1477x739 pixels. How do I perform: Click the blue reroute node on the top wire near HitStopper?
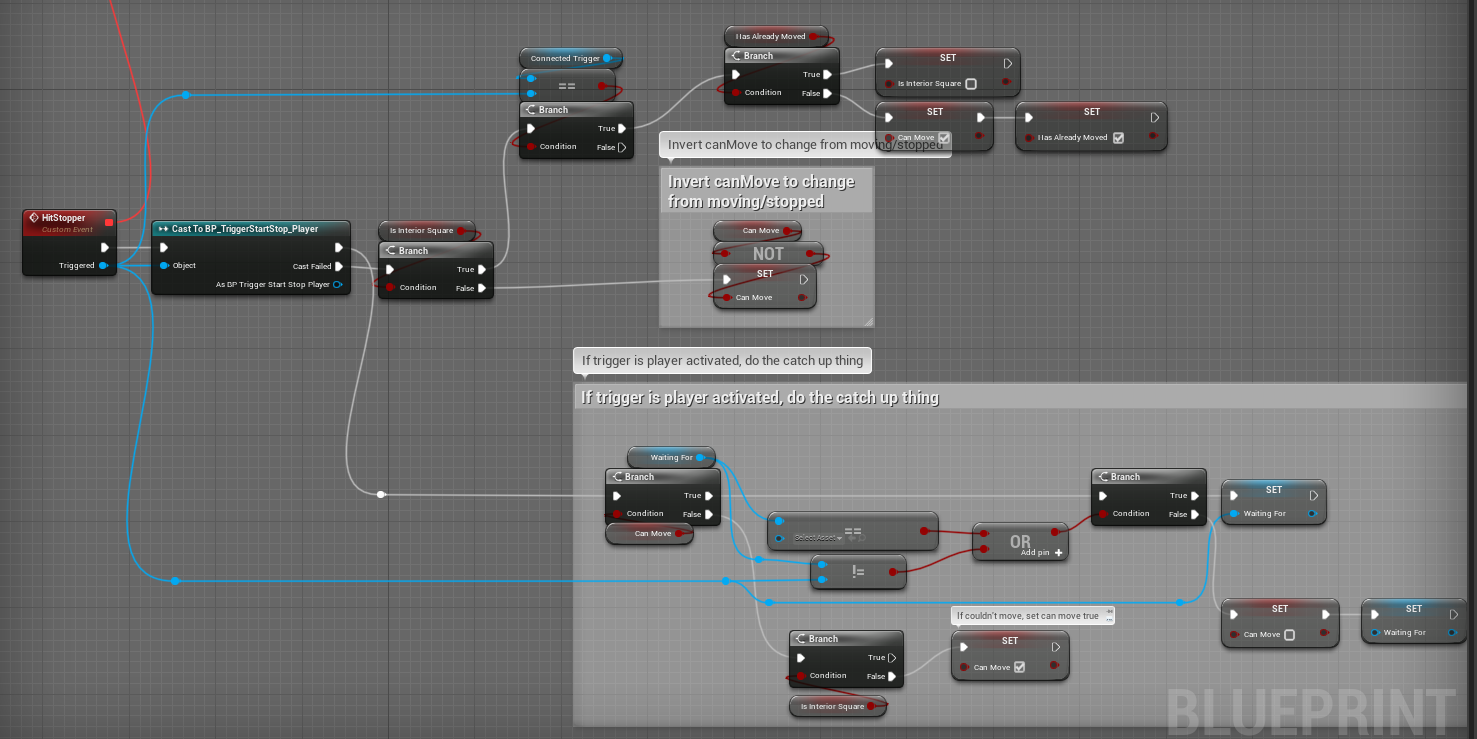[186, 96]
